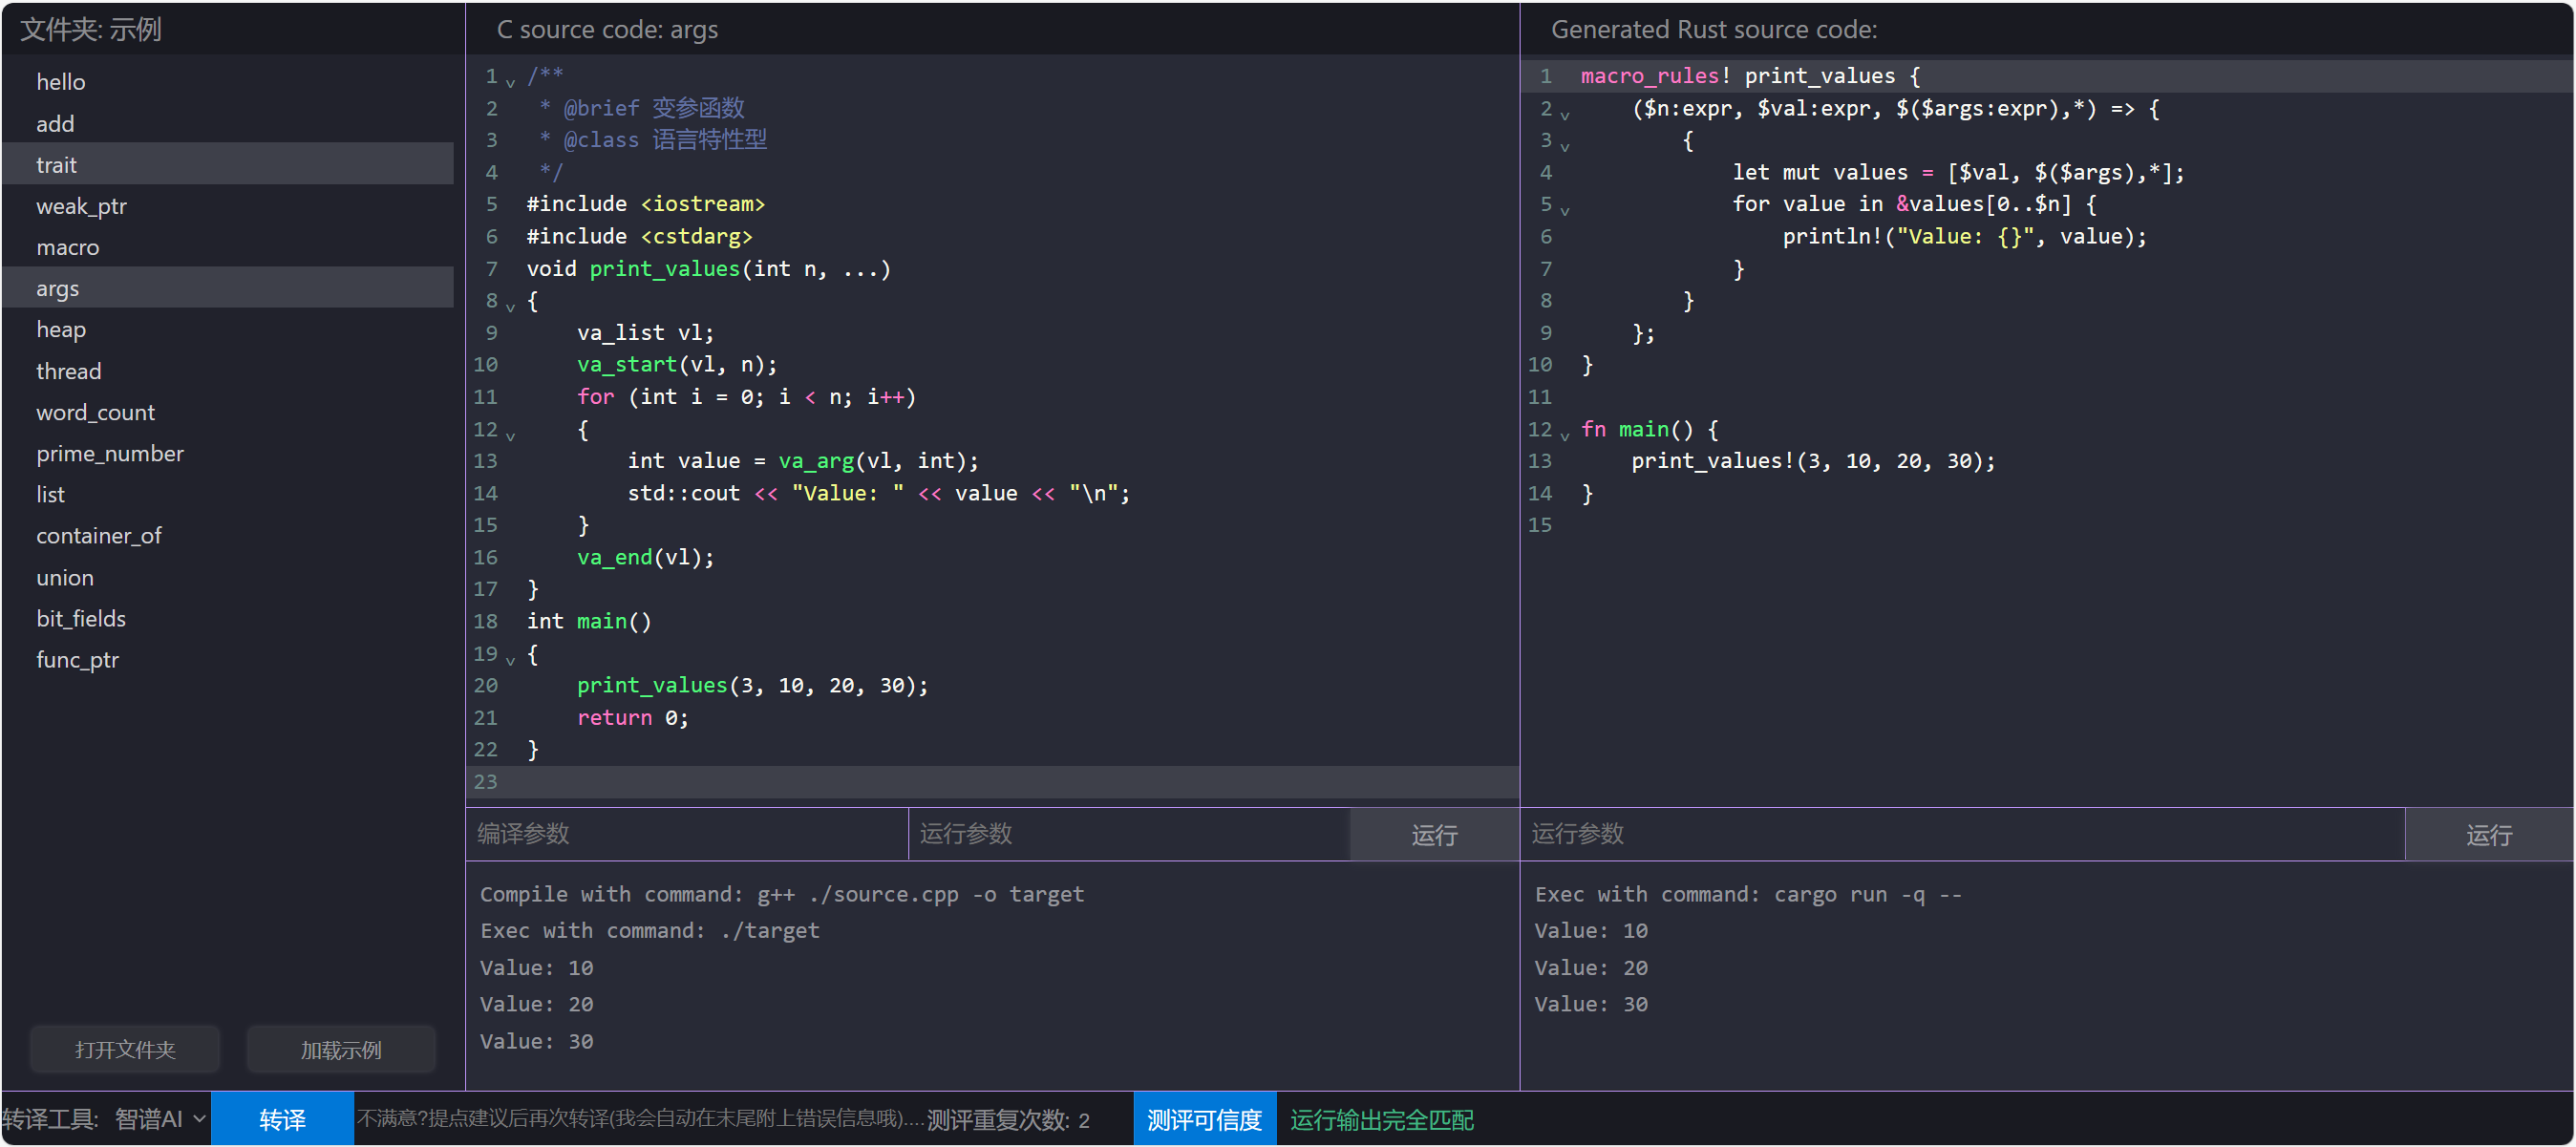Click the C source 运行参数 input field
Viewport: 2576px width, 1147px height.
tap(1129, 834)
